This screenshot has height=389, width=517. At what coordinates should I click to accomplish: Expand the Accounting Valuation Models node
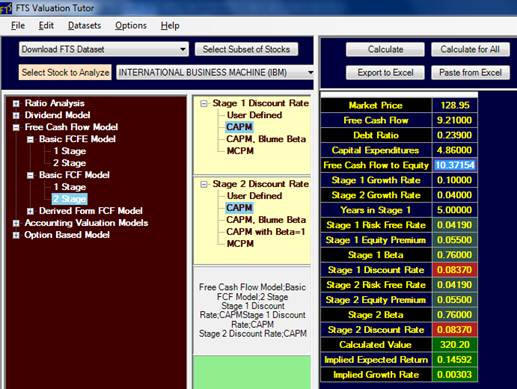coord(16,223)
